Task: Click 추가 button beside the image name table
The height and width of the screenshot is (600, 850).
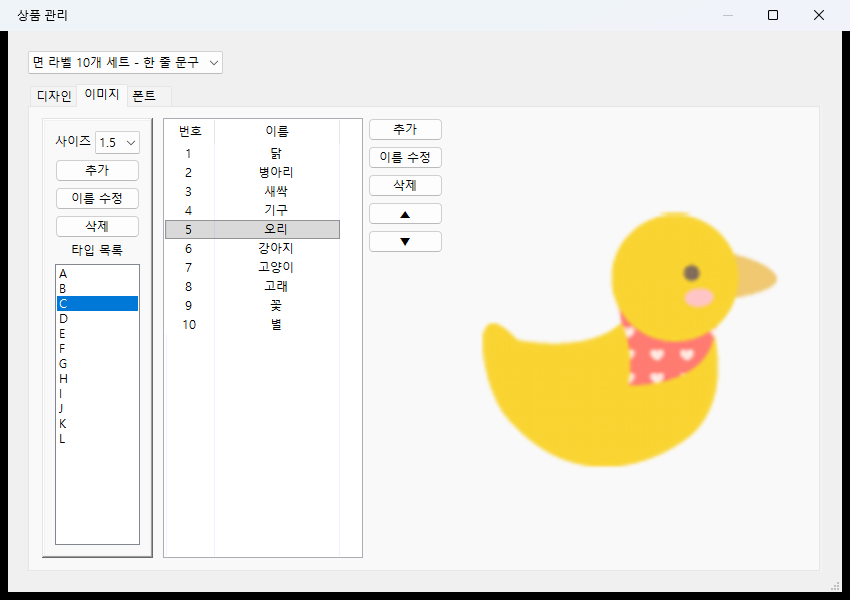Action: click(x=405, y=130)
